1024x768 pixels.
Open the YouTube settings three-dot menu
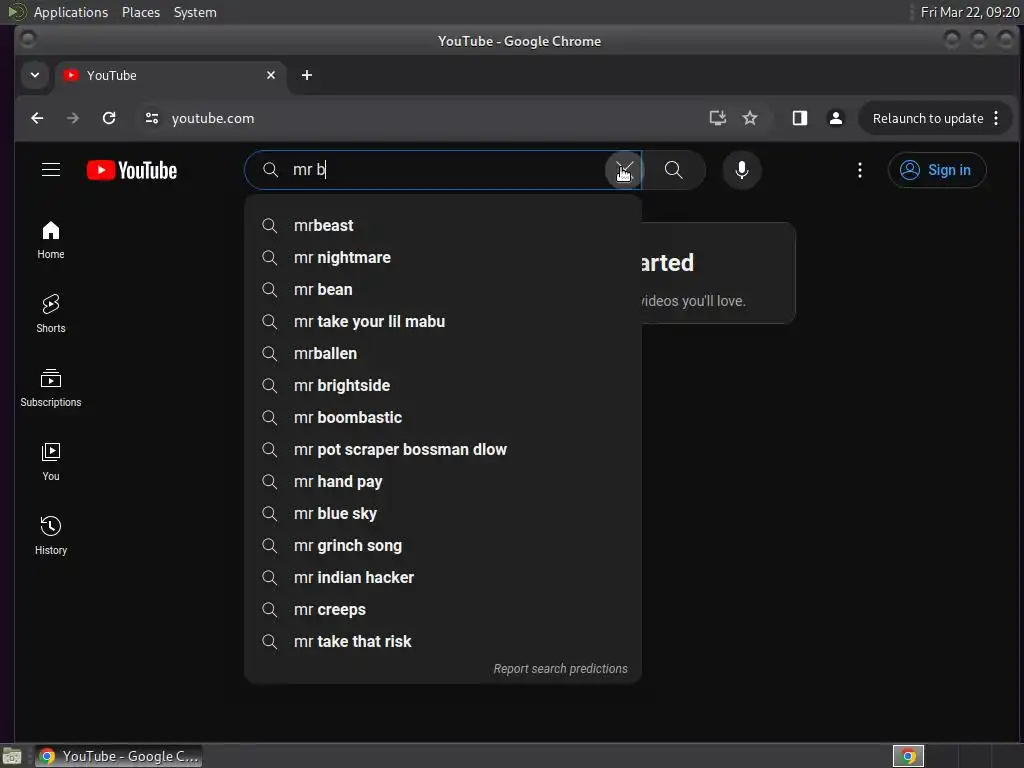pos(859,170)
